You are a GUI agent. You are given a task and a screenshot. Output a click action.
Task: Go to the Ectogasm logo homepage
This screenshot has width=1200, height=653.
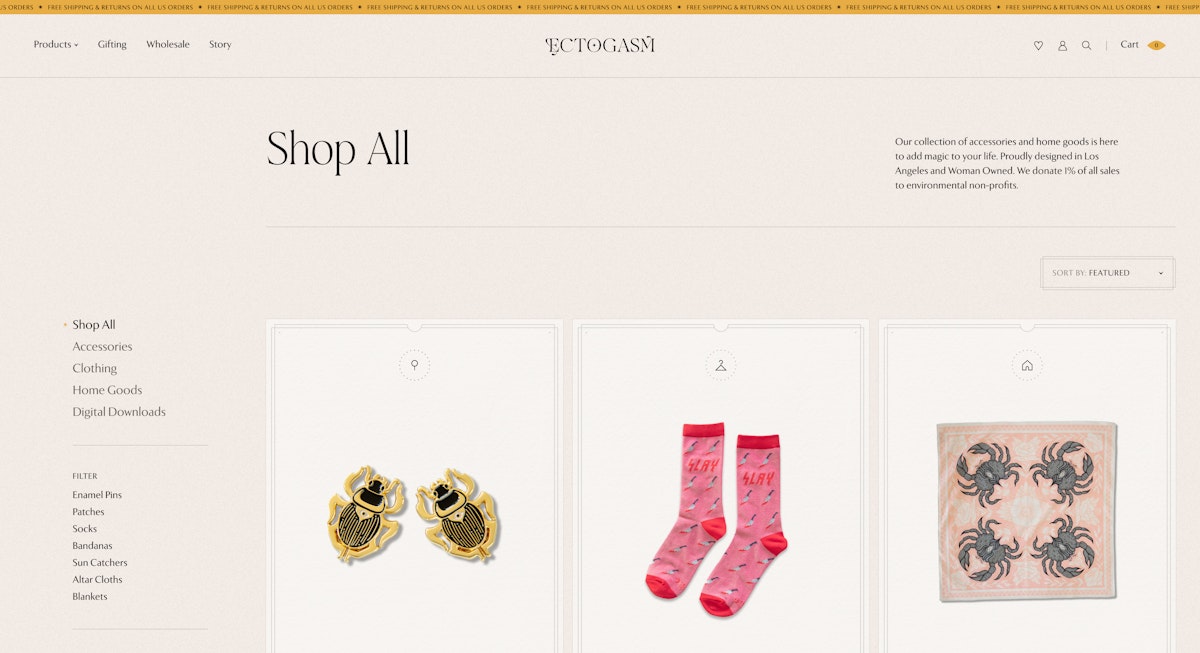[600, 45]
